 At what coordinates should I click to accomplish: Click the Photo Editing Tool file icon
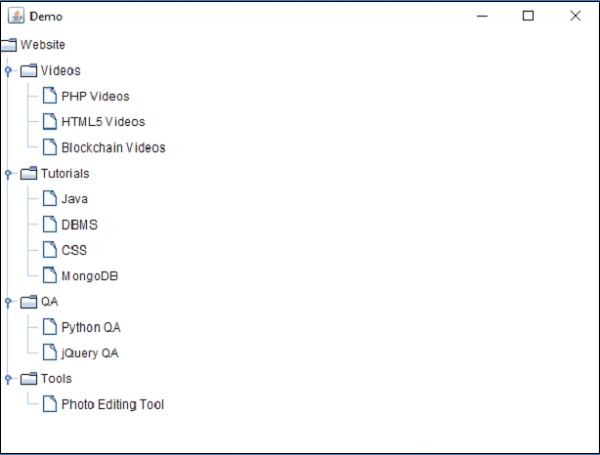[49, 405]
